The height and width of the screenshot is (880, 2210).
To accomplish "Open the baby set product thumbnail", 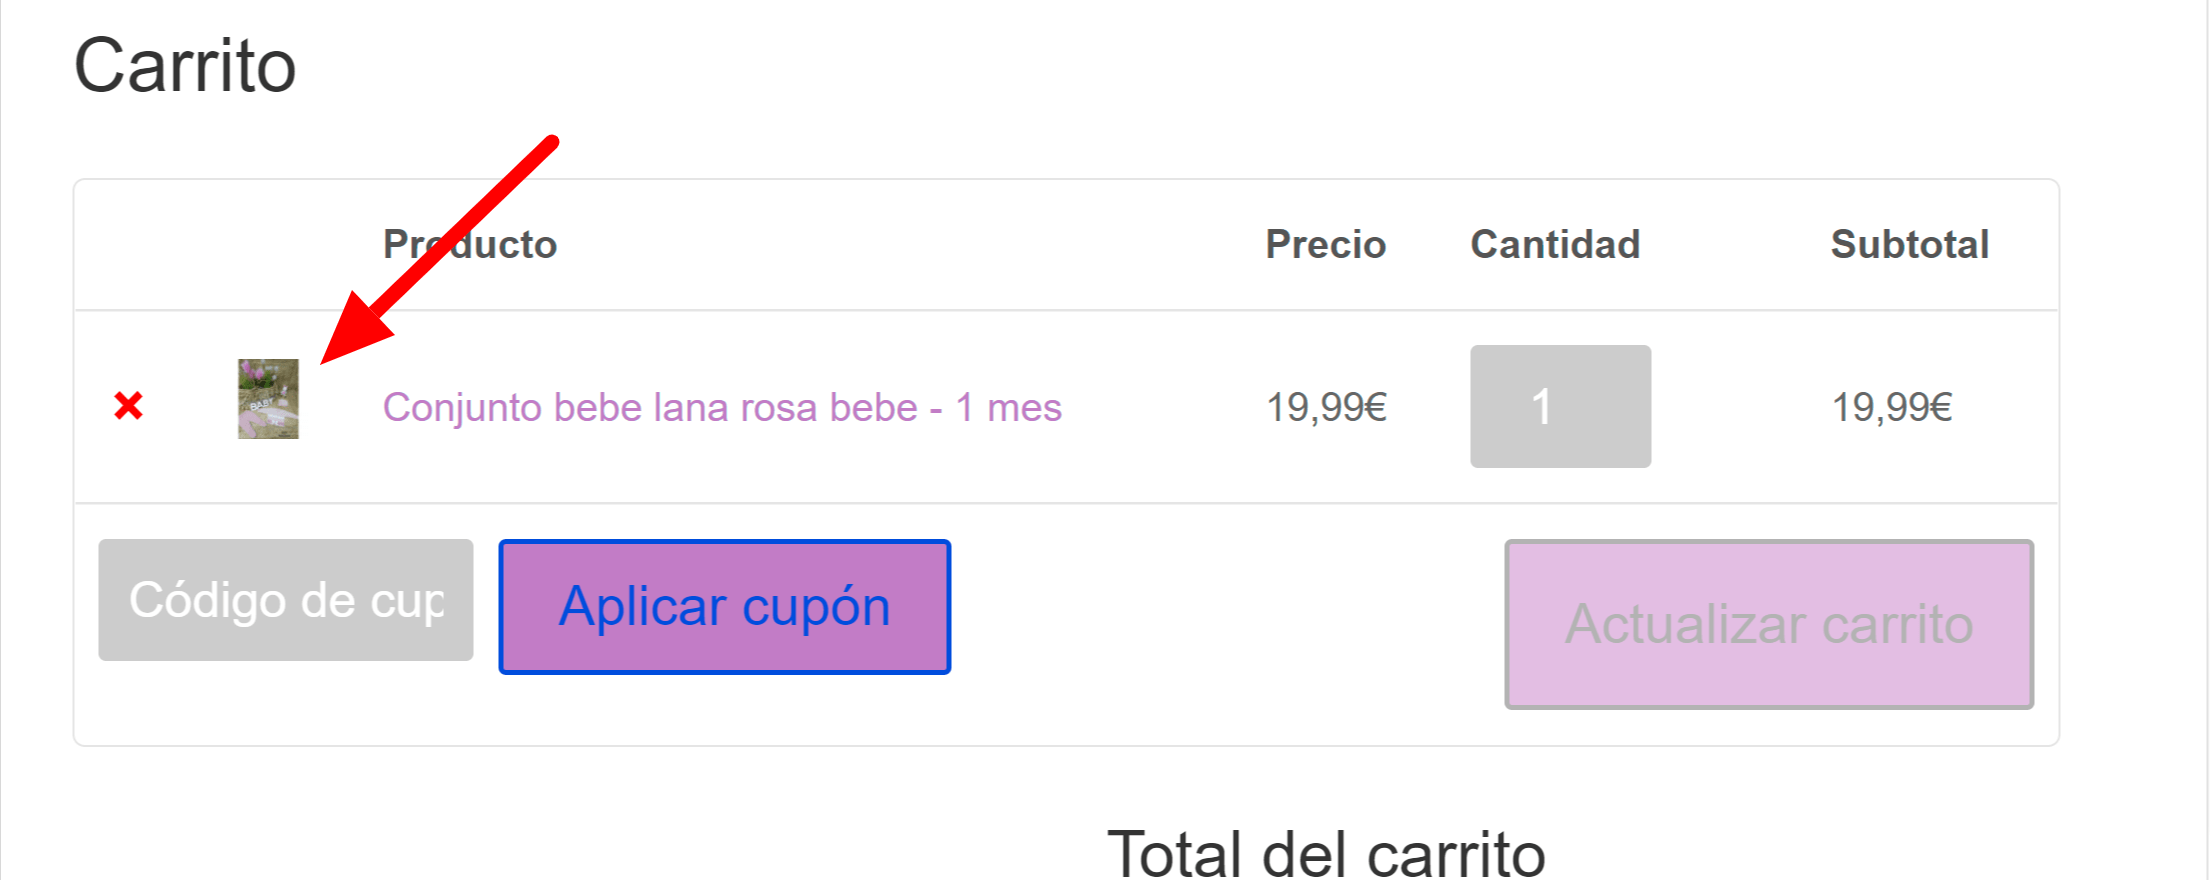I will click(268, 399).
